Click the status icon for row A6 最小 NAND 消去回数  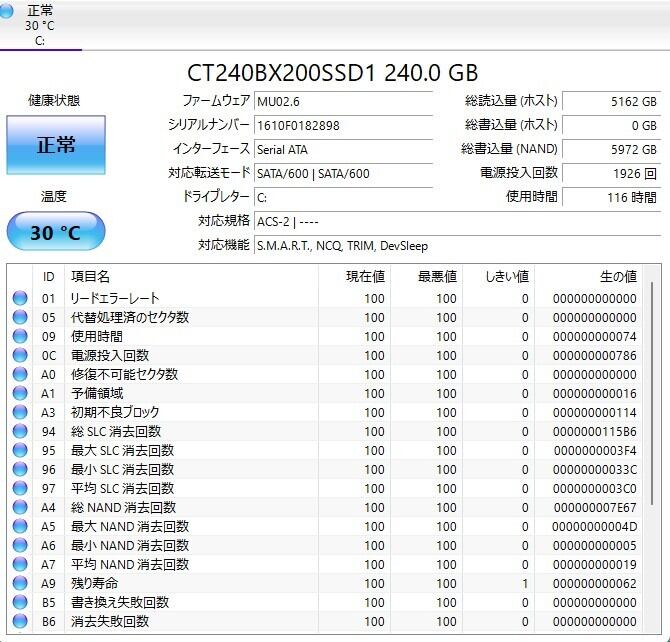pos(20,545)
